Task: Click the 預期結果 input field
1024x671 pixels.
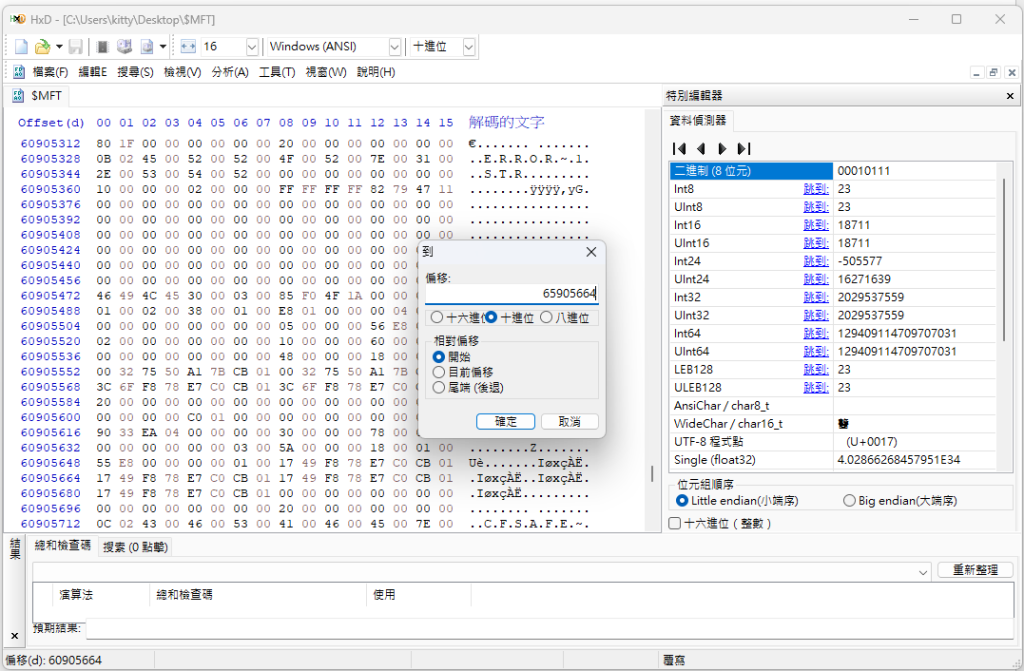Action: [549, 629]
